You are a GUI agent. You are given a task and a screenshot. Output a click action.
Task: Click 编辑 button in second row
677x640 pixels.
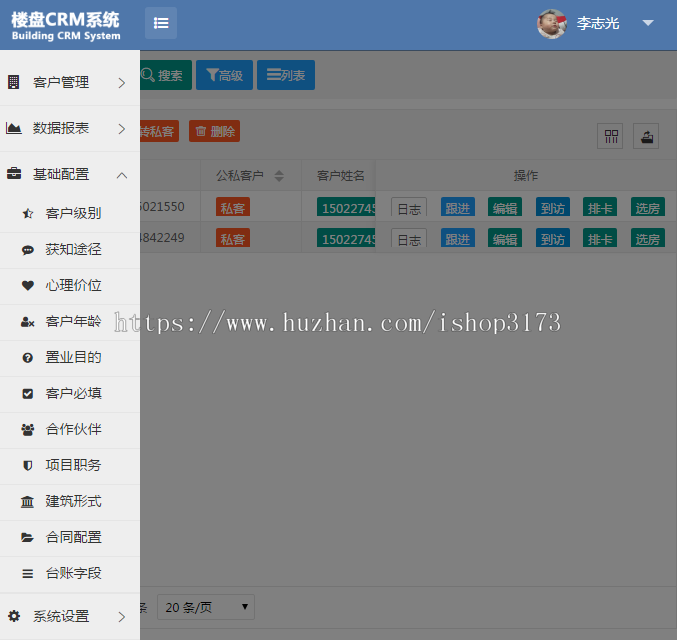505,238
